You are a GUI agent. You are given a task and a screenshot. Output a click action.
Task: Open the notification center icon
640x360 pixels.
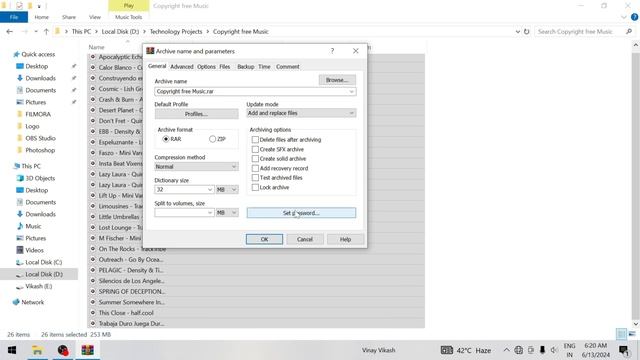coord(623,350)
